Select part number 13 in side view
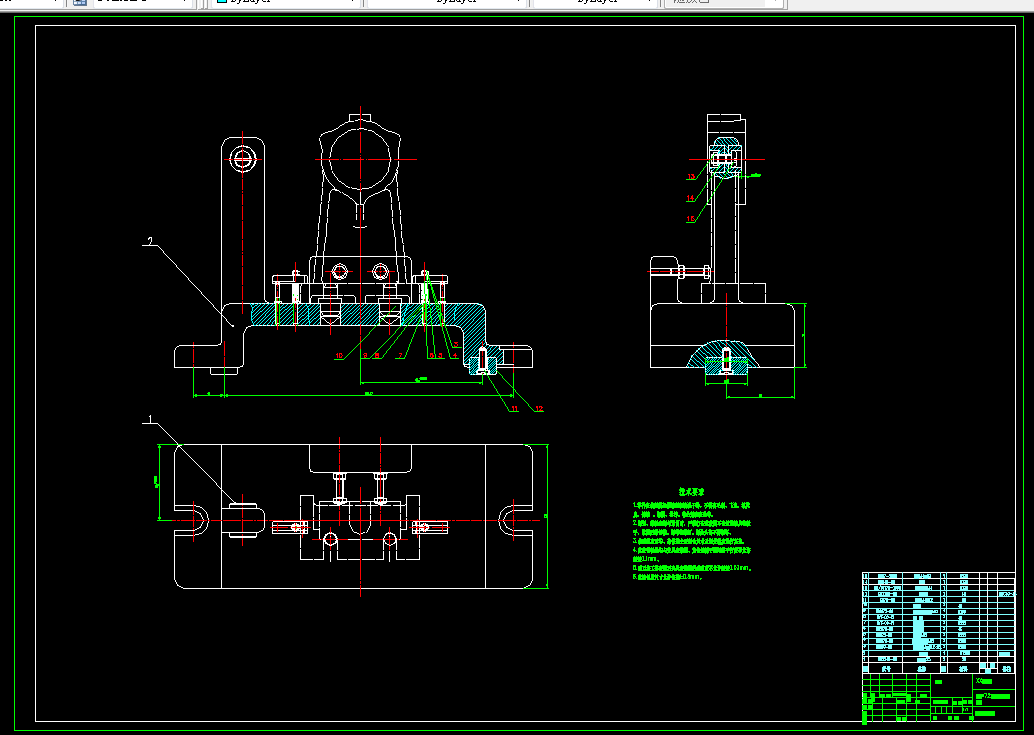The height and width of the screenshot is (735, 1034). click(690, 177)
